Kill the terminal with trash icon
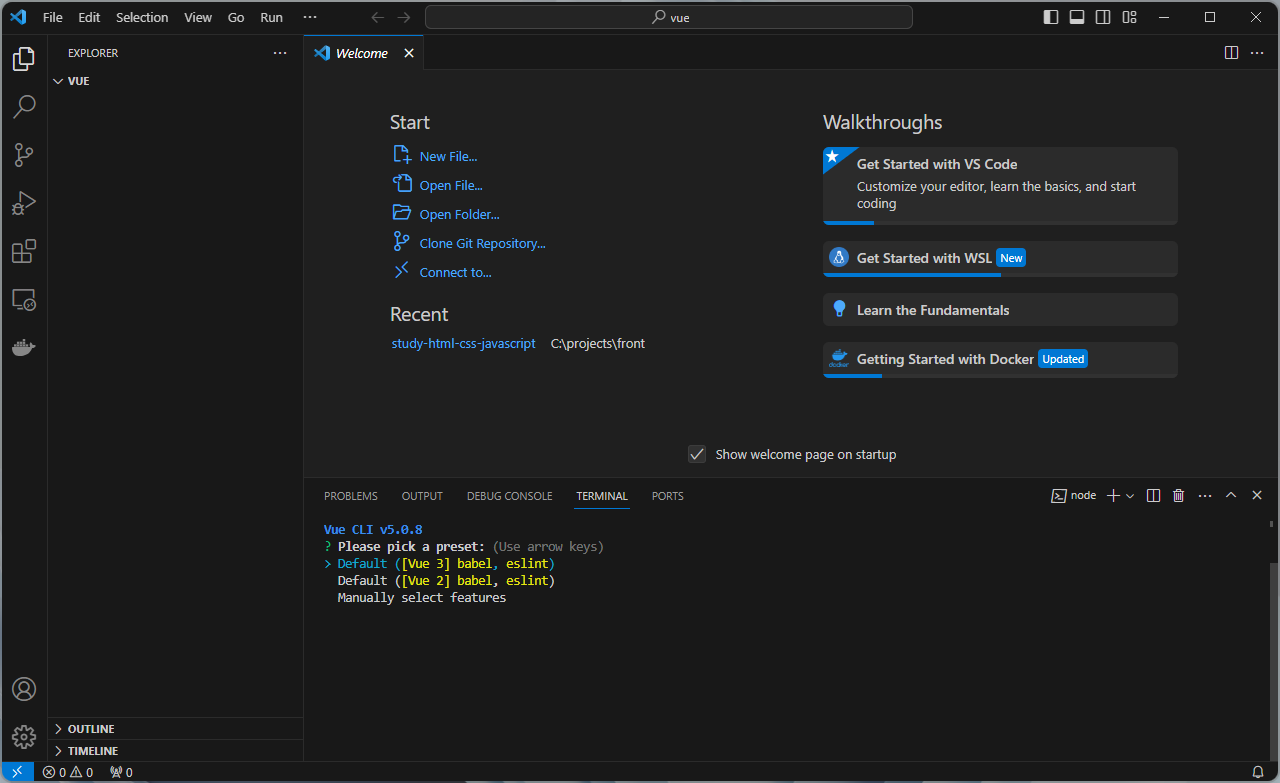This screenshot has height=783, width=1280. (1179, 496)
